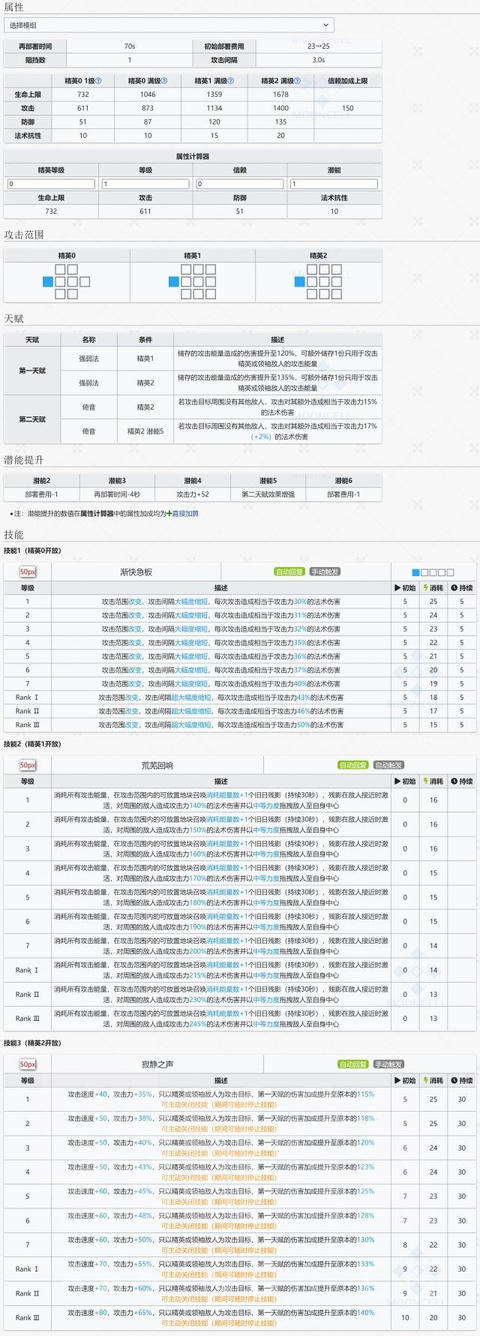Focus the 信赖 input in 属性计算器
Screen dimensions: 480x1336
[240, 184]
